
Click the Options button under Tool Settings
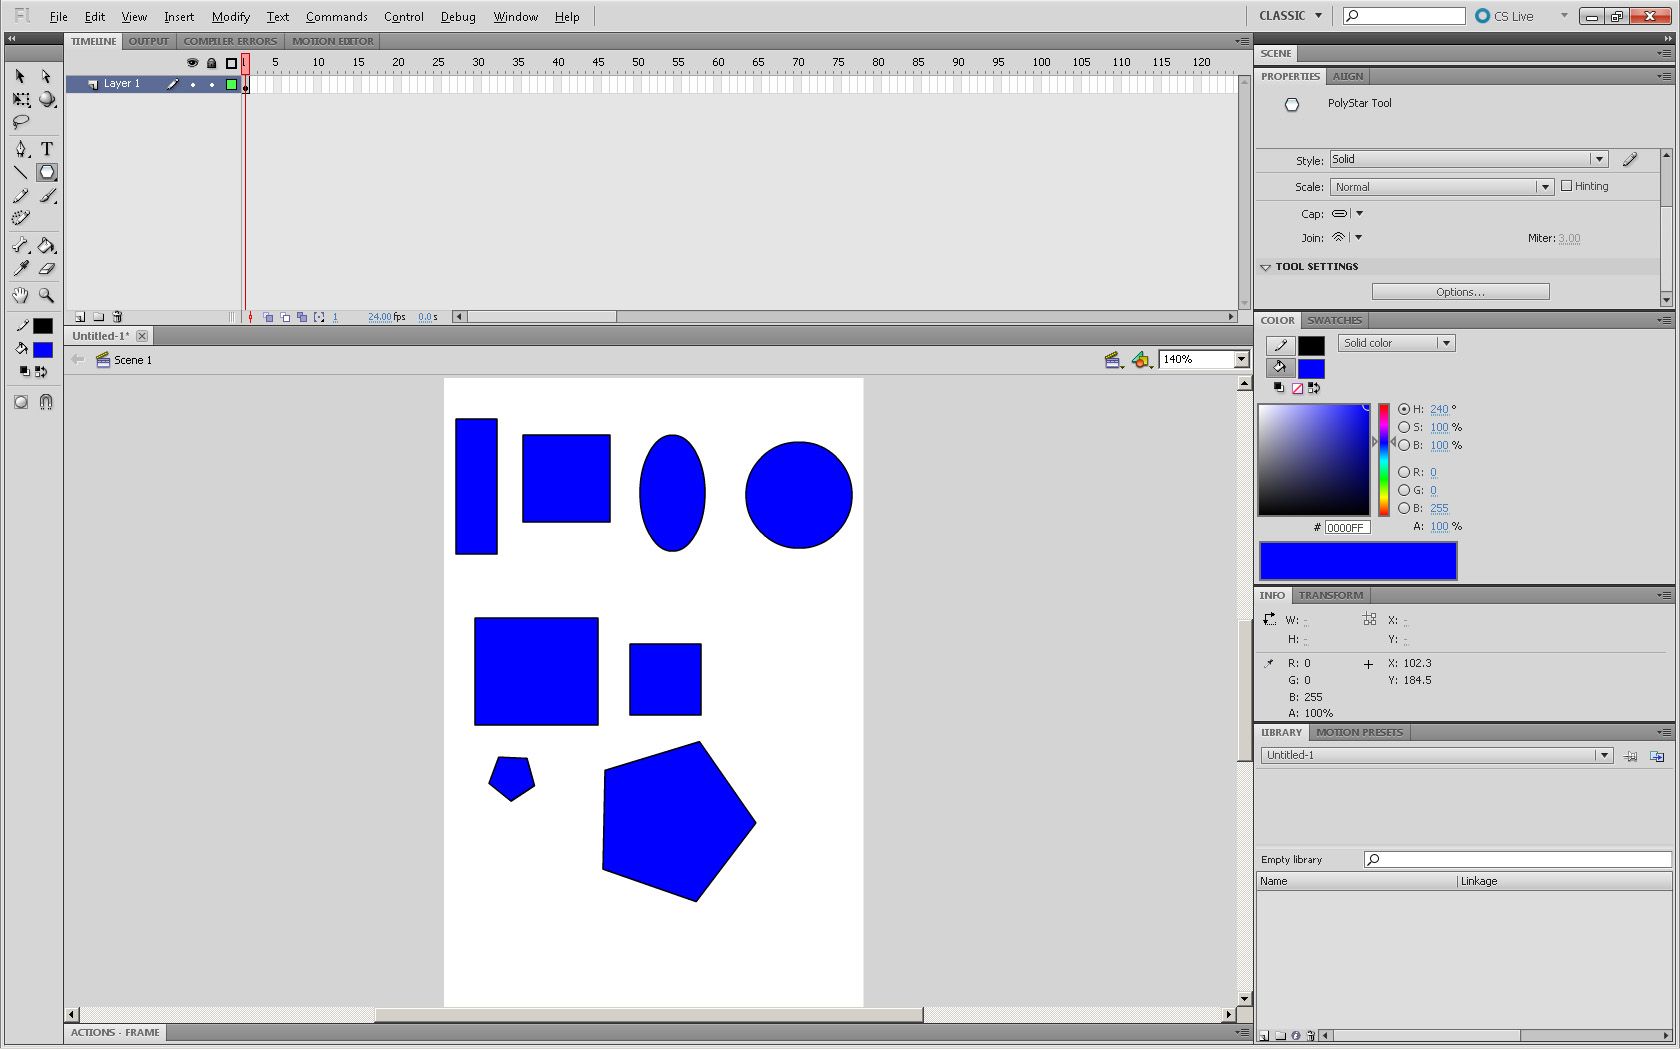pos(1460,291)
